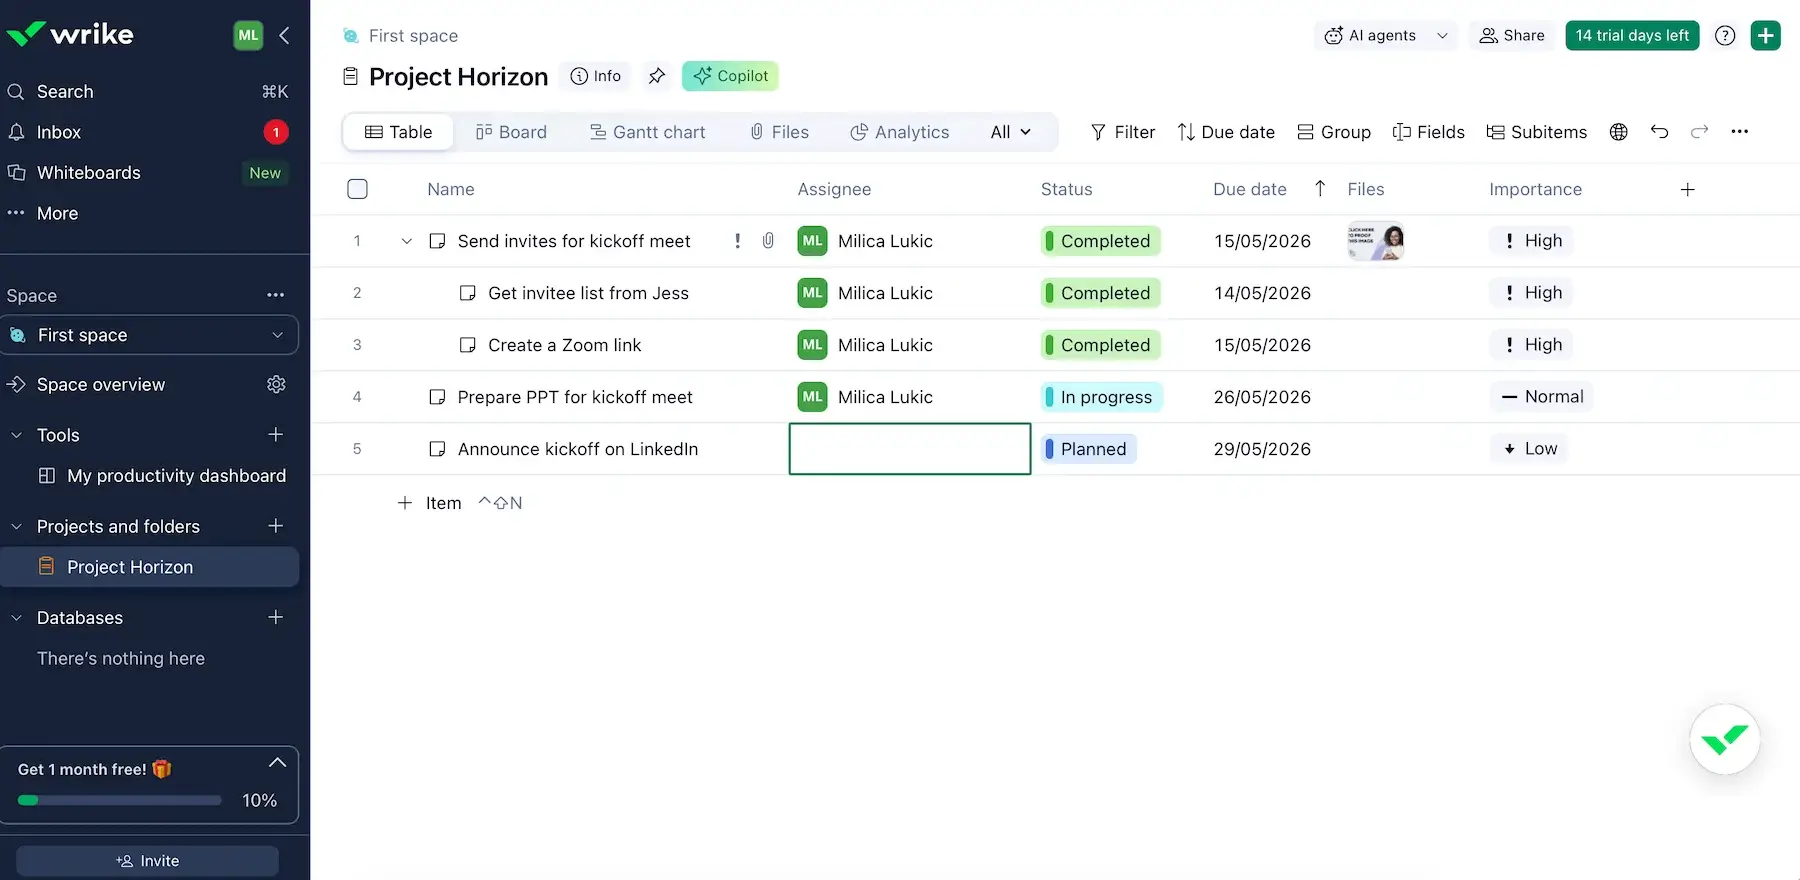Click the green create plus button
The width and height of the screenshot is (1800, 880).
tap(1766, 36)
